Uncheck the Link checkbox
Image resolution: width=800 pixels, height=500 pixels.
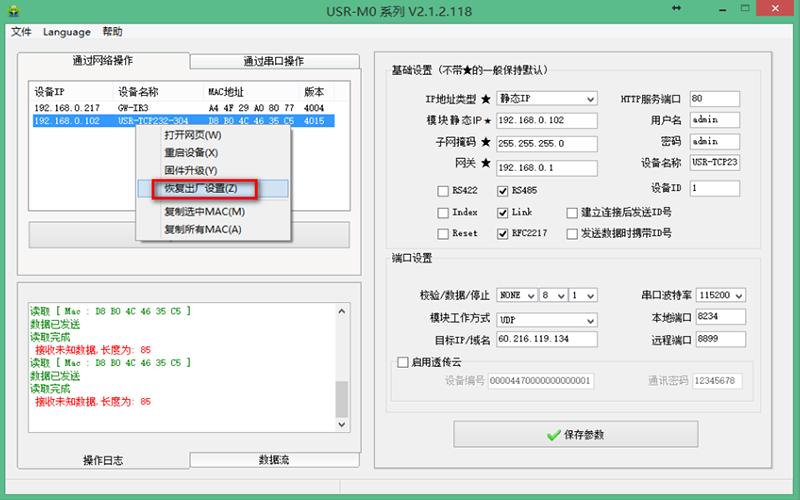coord(503,212)
